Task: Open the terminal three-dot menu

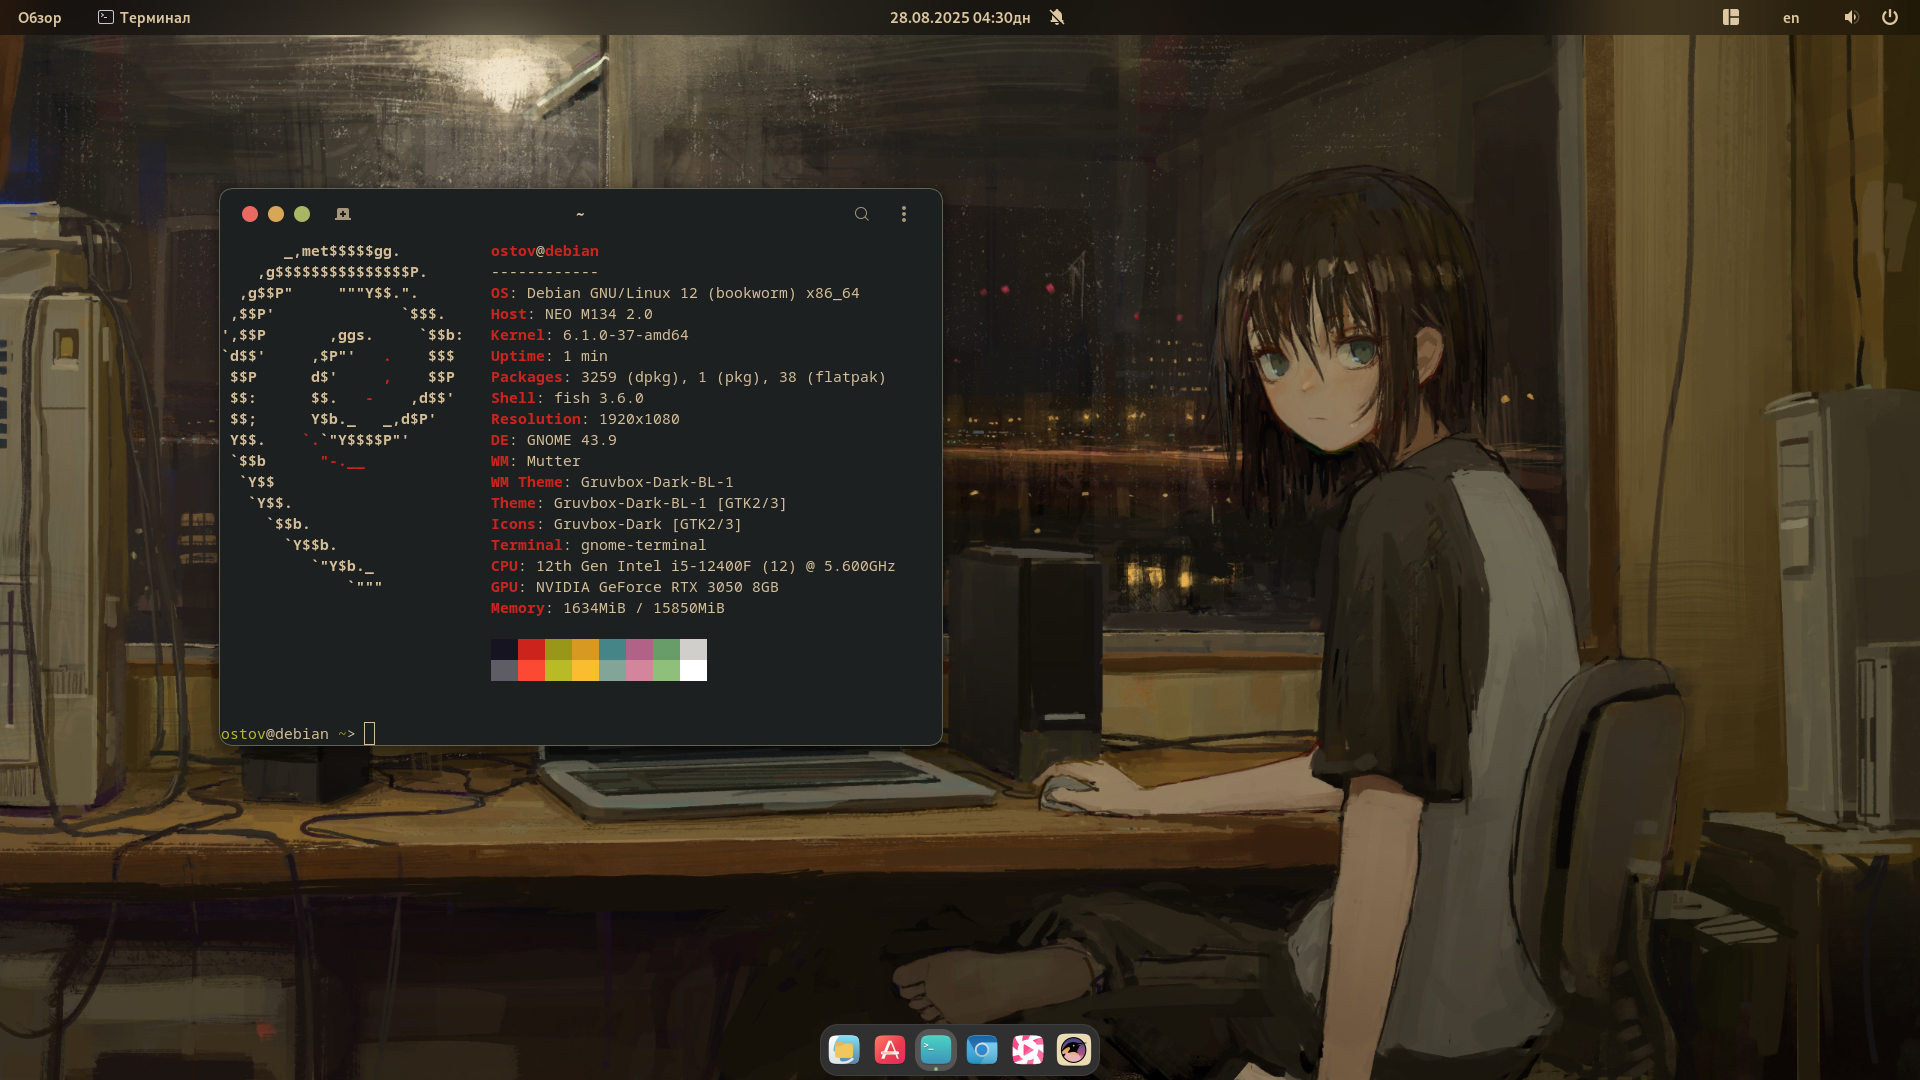Action: pos(904,214)
